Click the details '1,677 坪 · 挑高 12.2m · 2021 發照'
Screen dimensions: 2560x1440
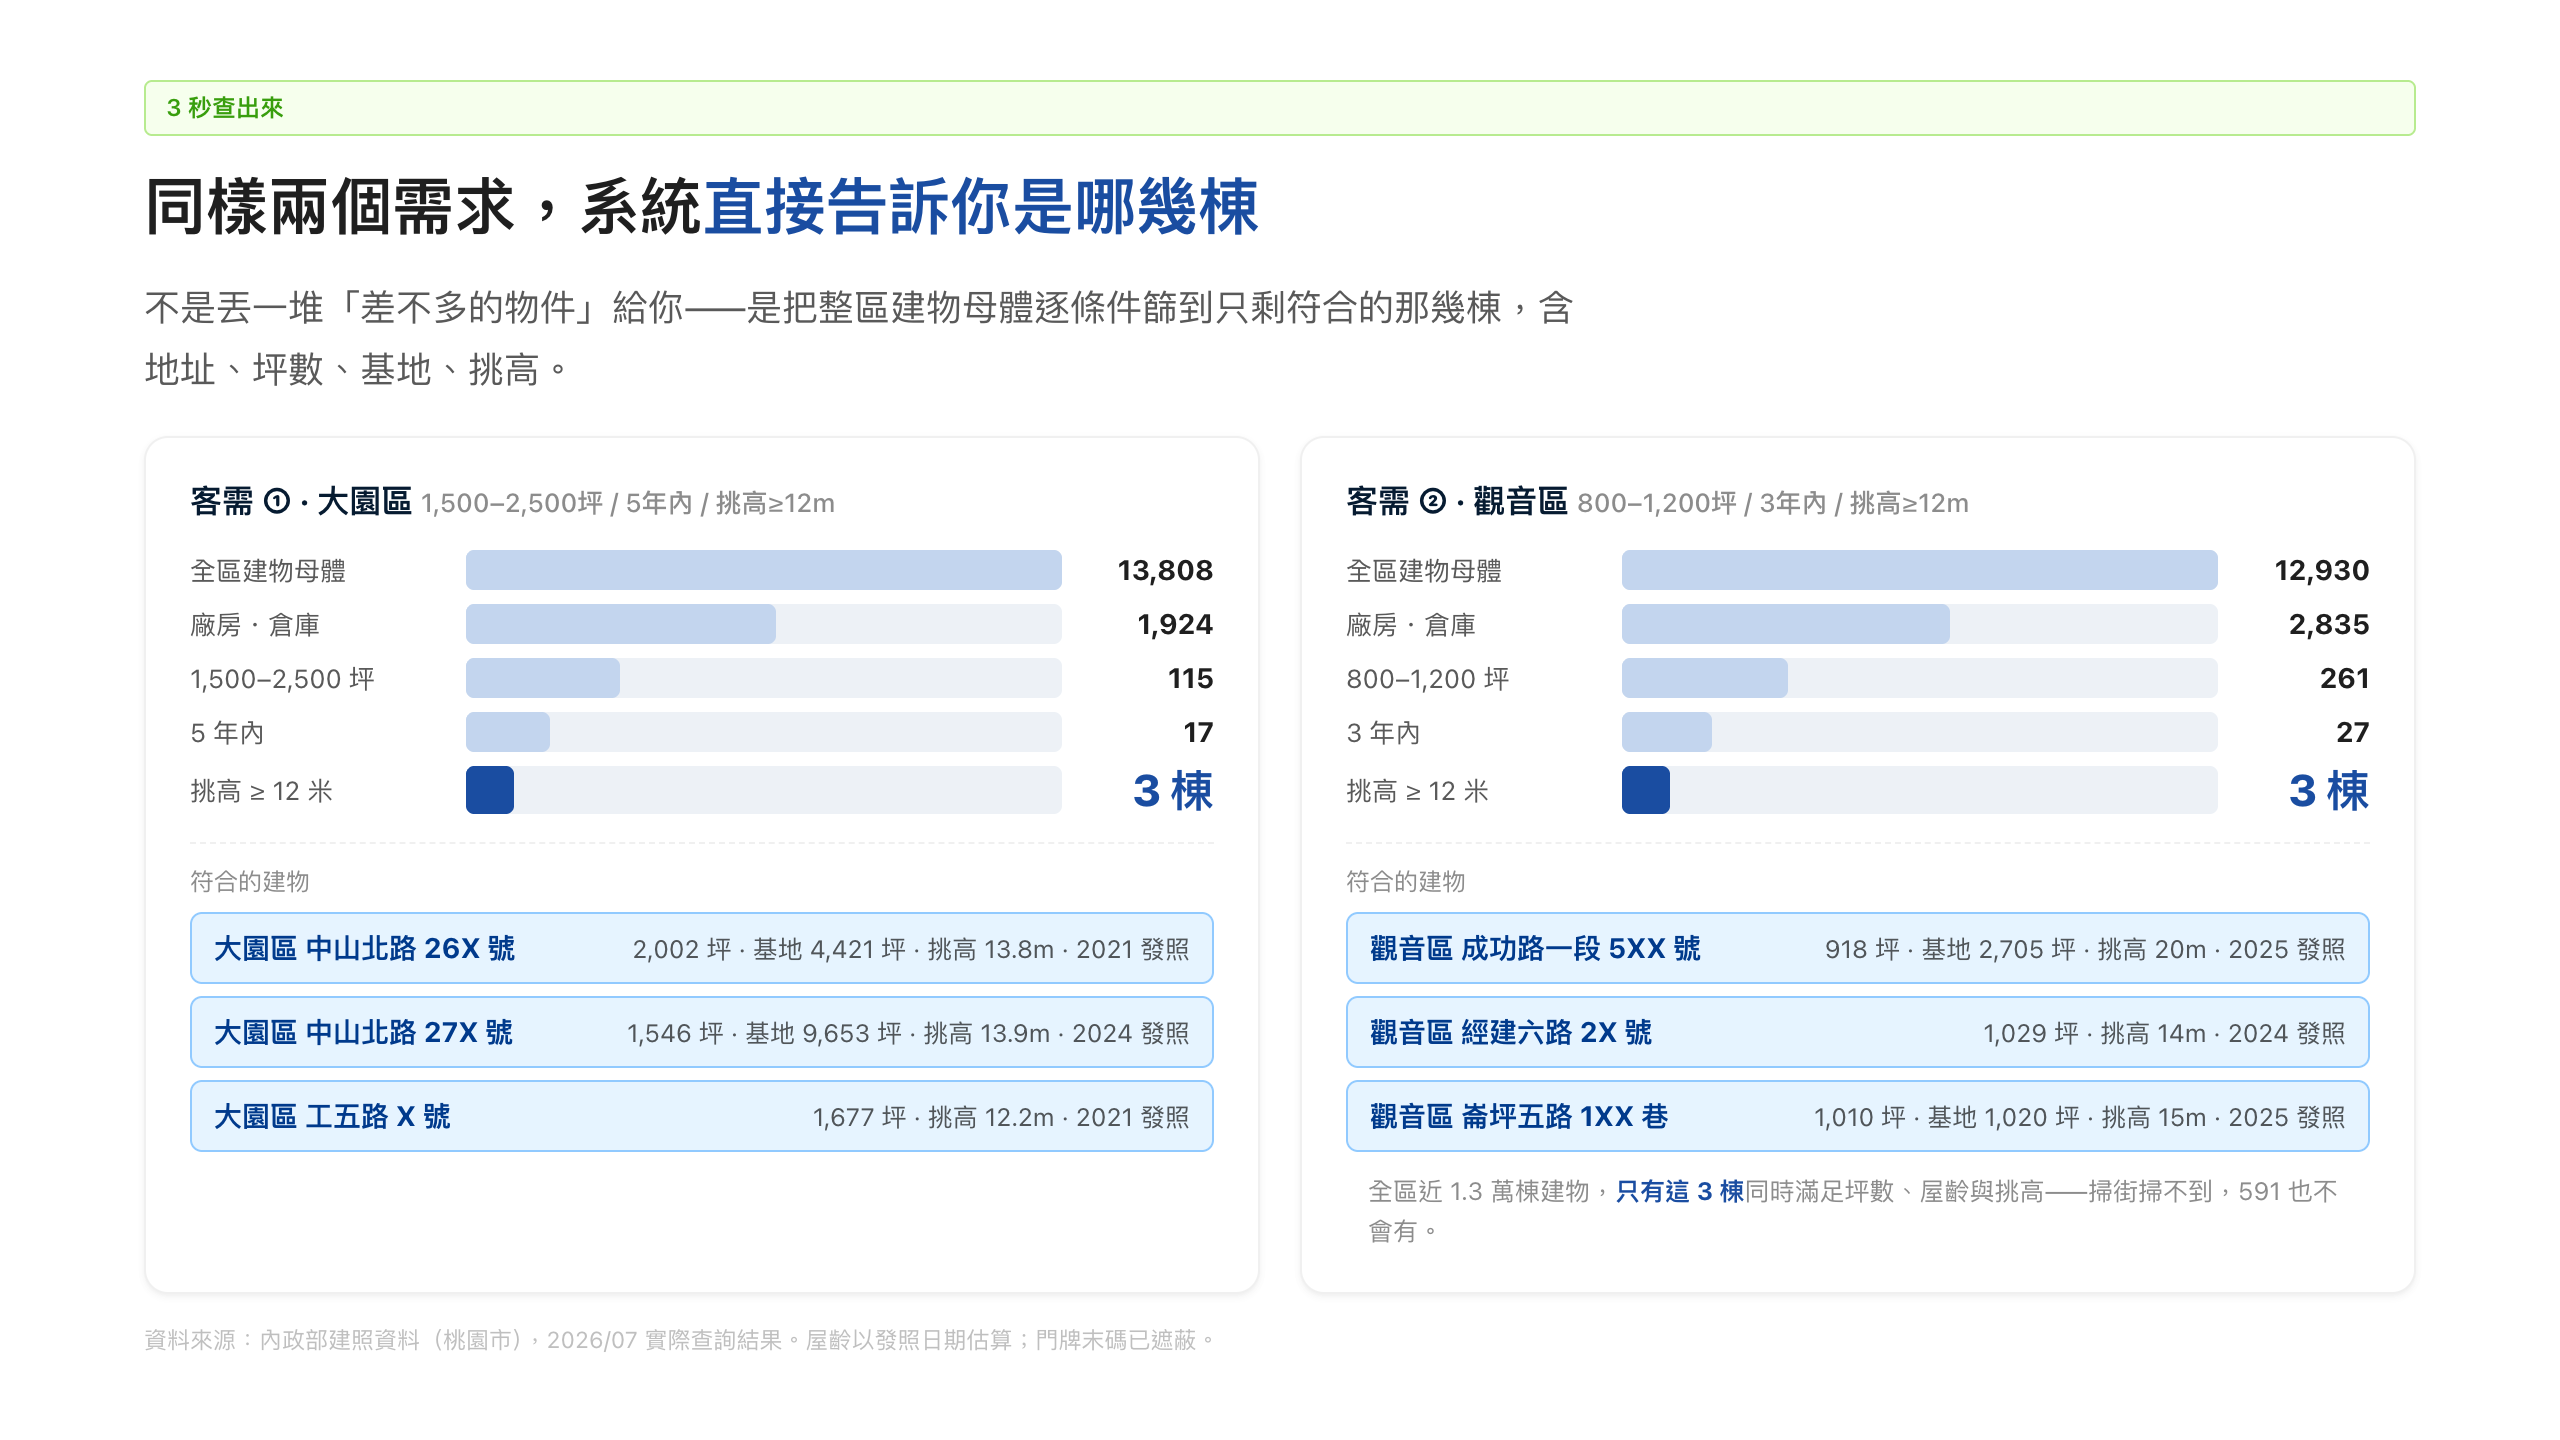tap(1001, 1117)
